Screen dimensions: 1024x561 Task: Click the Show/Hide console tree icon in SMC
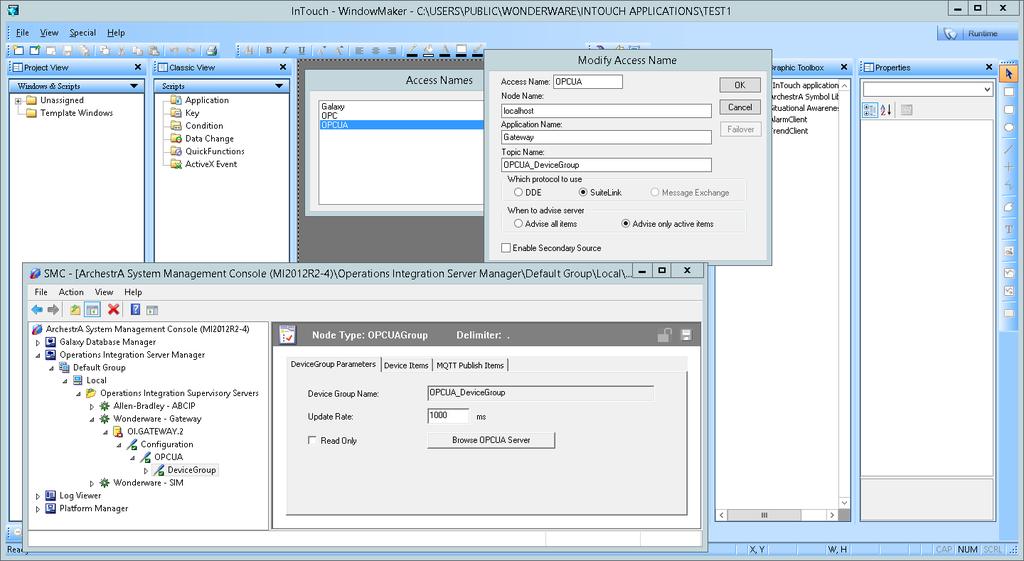[x=92, y=310]
